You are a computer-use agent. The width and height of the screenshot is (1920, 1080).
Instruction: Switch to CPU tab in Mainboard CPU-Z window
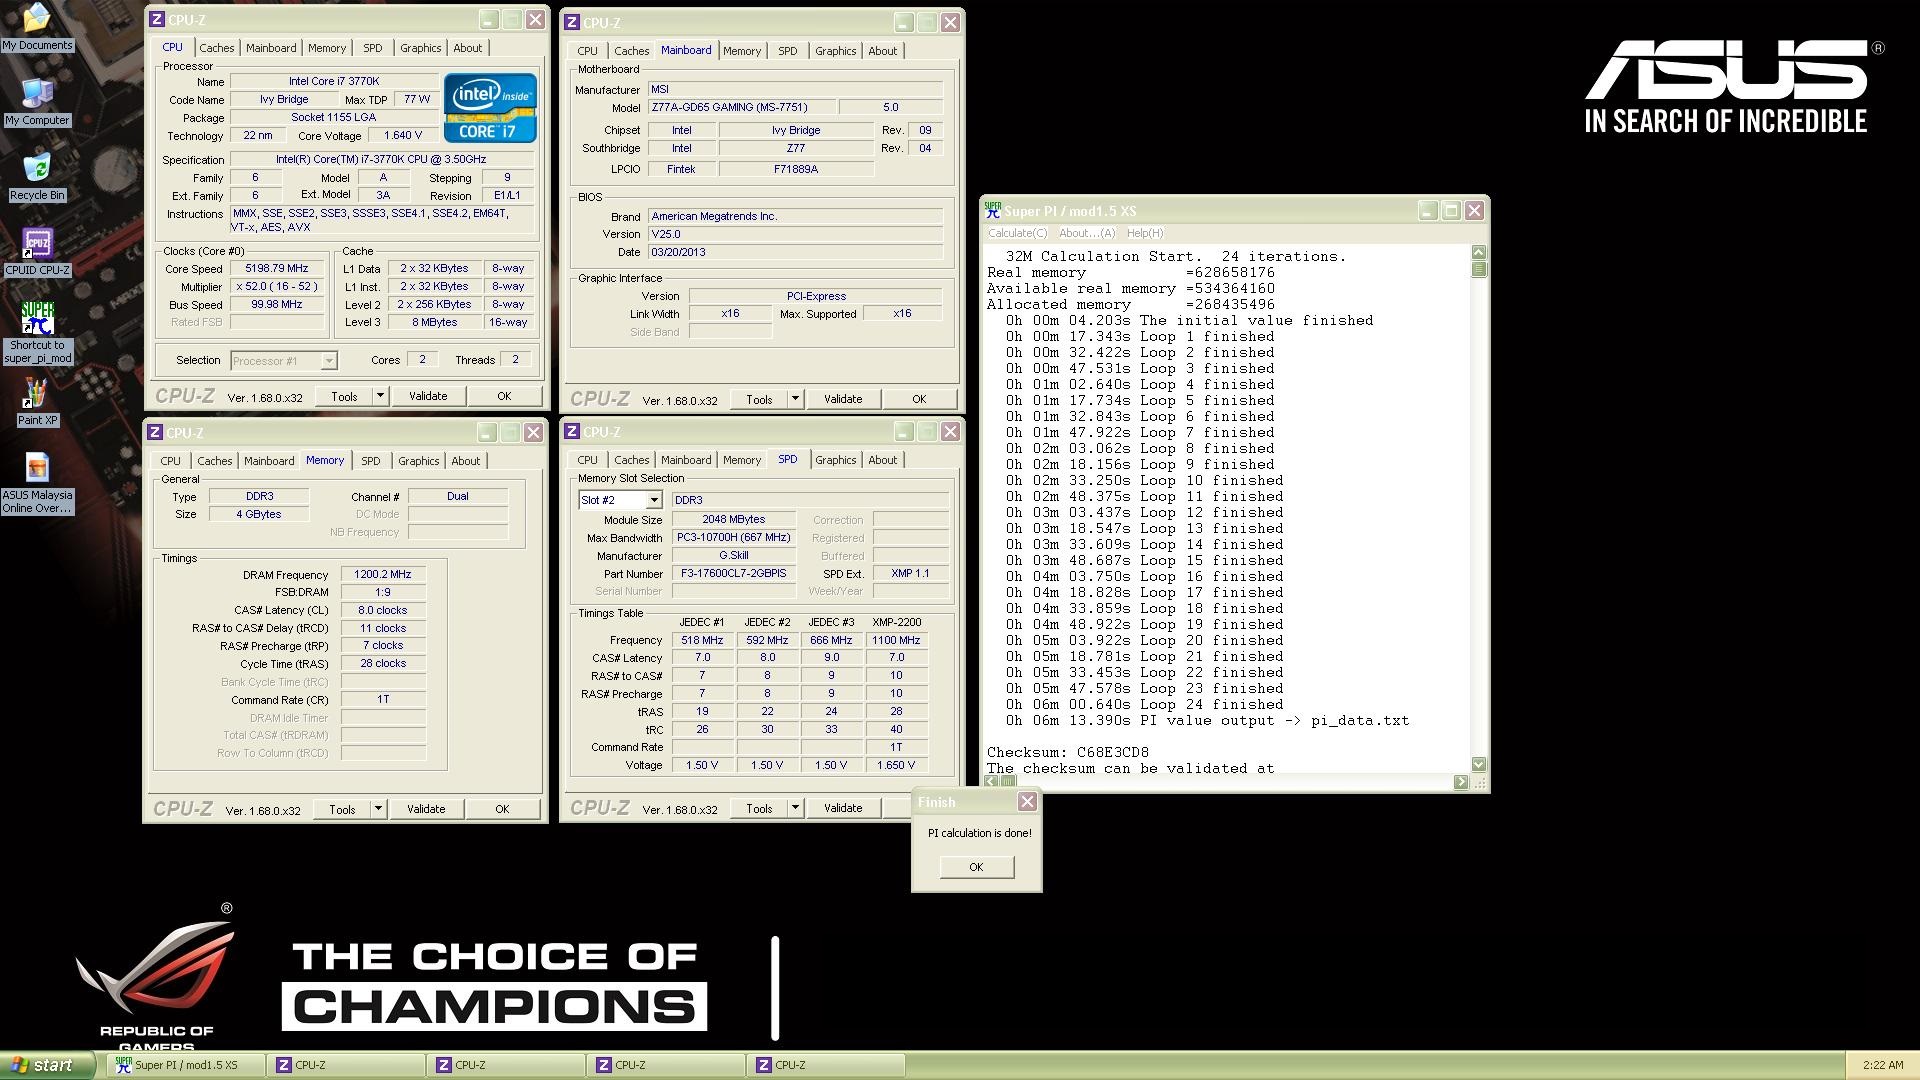[x=587, y=51]
